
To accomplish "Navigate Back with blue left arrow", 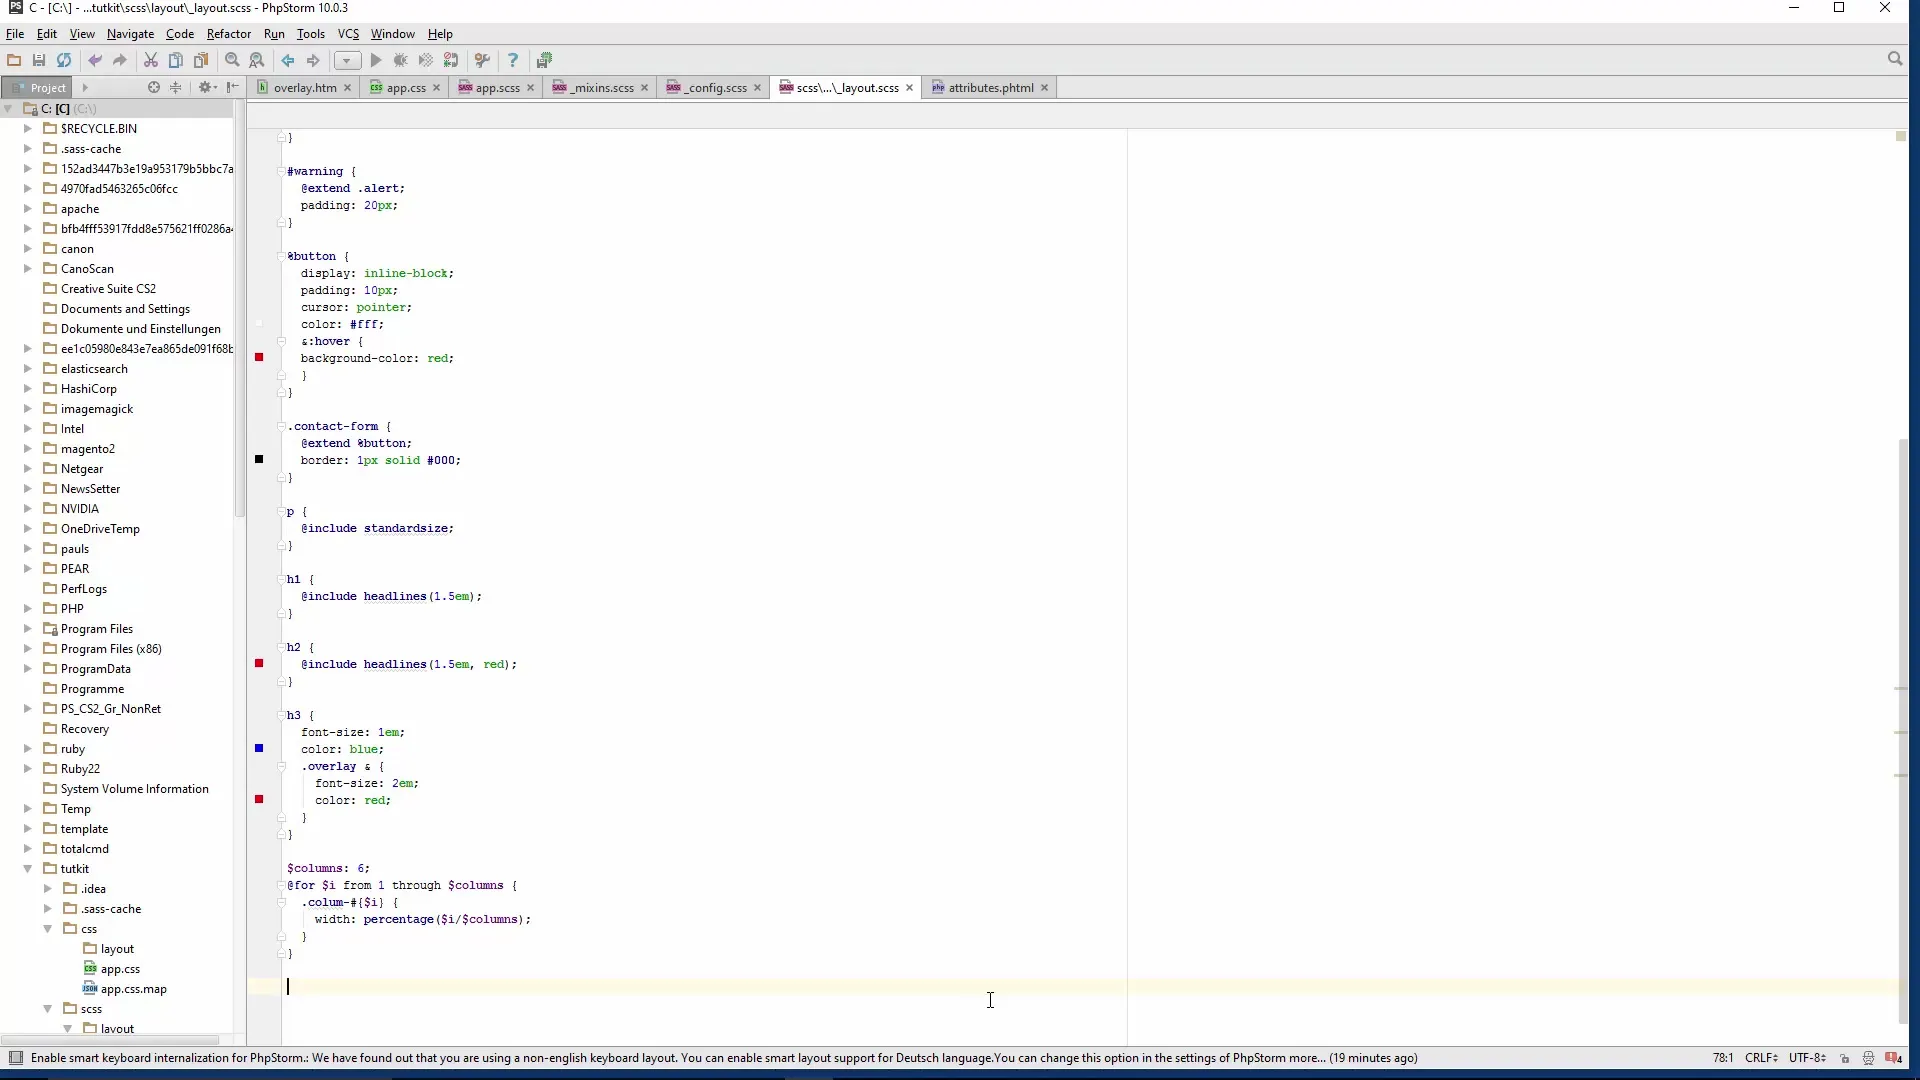I will (288, 60).
